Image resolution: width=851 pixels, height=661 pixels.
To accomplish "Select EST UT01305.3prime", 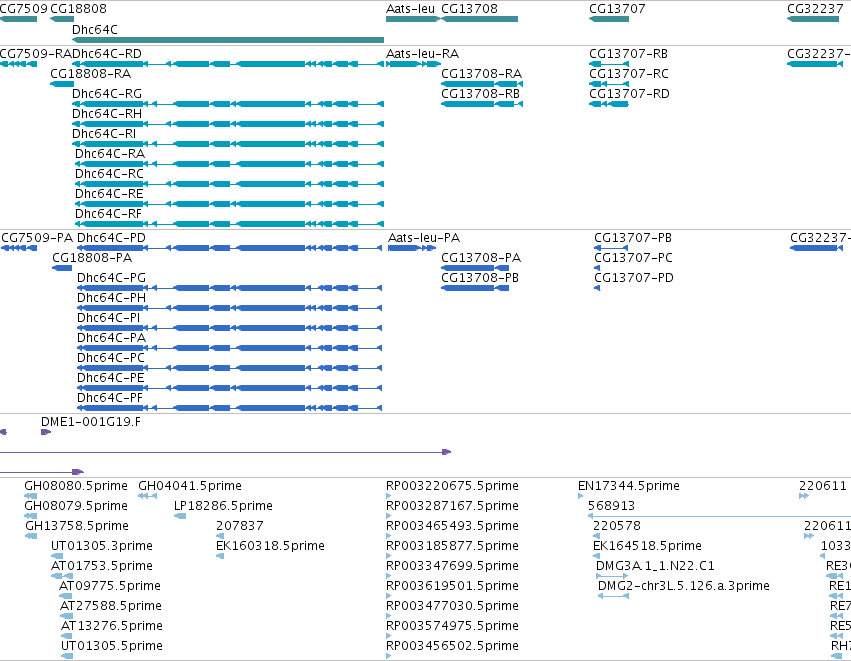I will click(x=57, y=556).
